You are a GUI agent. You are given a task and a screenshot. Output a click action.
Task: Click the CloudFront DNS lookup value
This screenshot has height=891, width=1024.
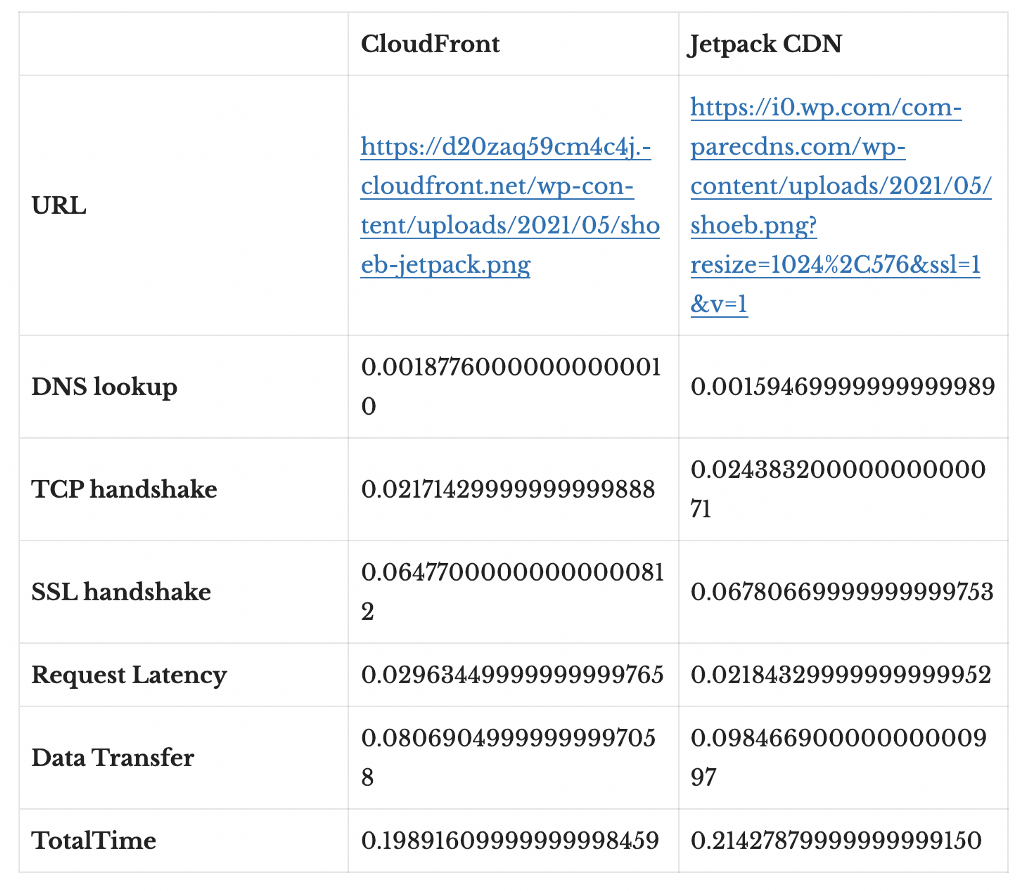510,387
